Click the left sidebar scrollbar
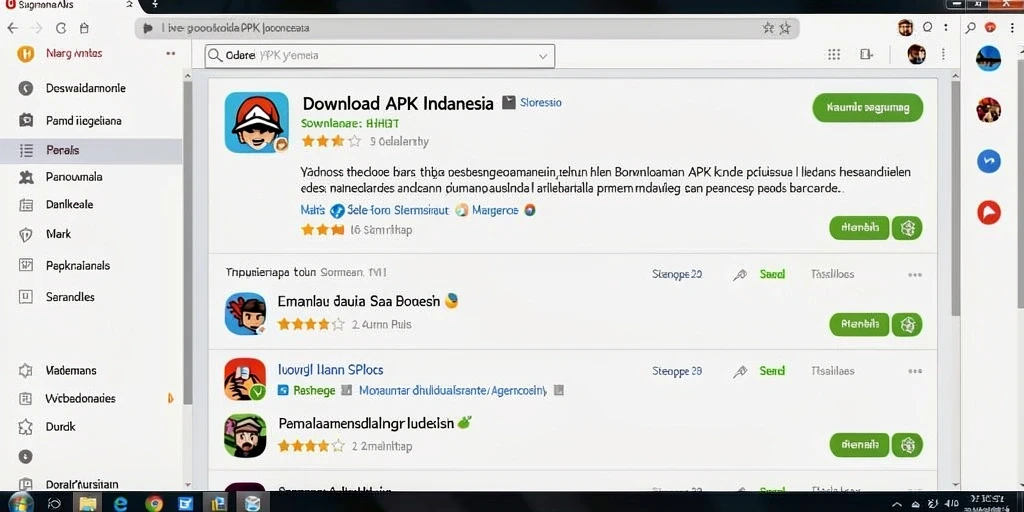 pyautogui.click(x=187, y=242)
